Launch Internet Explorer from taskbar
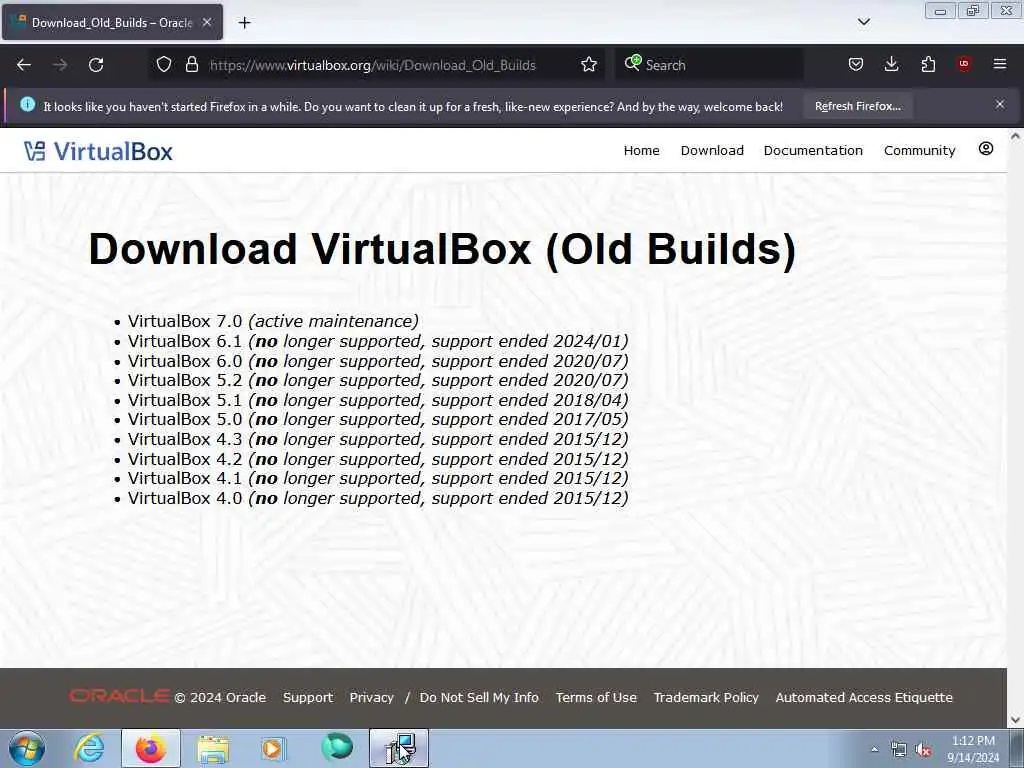This screenshot has width=1024, height=768. [x=89, y=748]
